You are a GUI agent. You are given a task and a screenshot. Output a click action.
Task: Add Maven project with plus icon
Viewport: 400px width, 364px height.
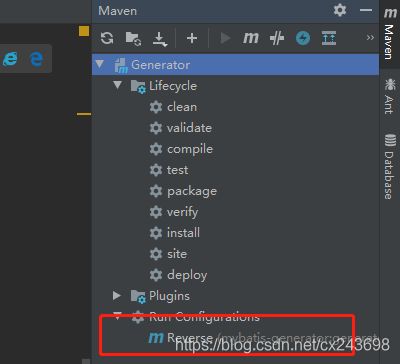coord(192,38)
